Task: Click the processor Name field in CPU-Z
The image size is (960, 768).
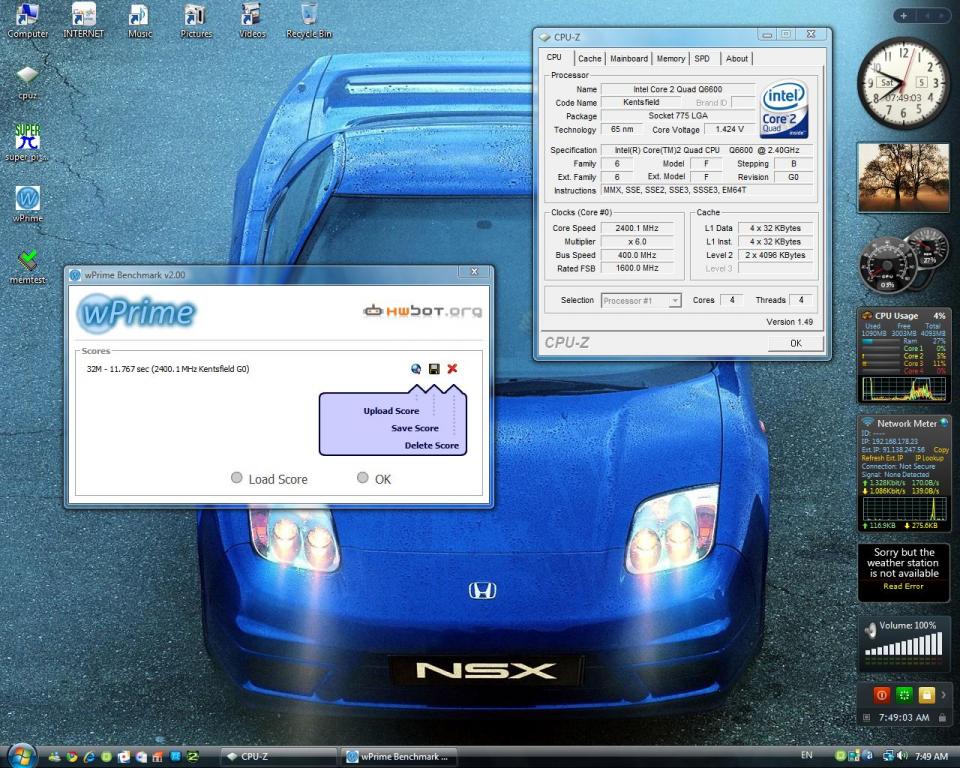Action: click(x=678, y=89)
